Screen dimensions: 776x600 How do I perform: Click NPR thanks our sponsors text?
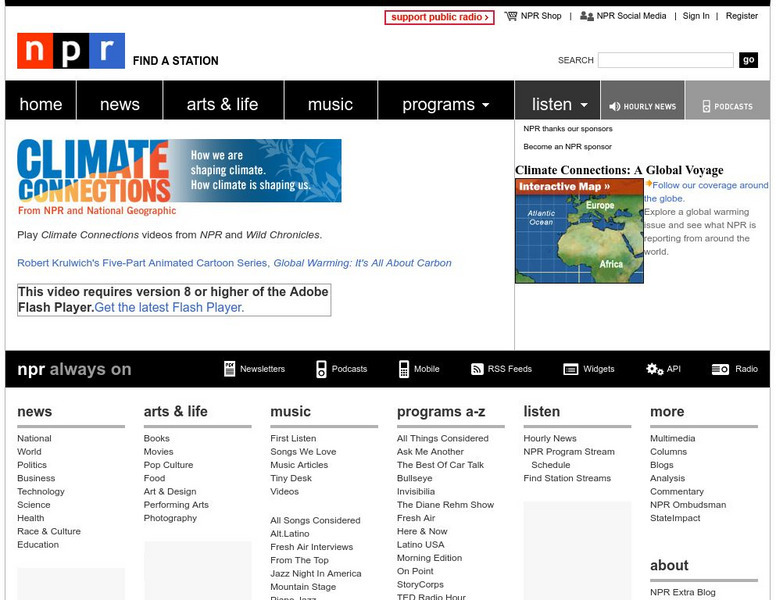(x=568, y=129)
